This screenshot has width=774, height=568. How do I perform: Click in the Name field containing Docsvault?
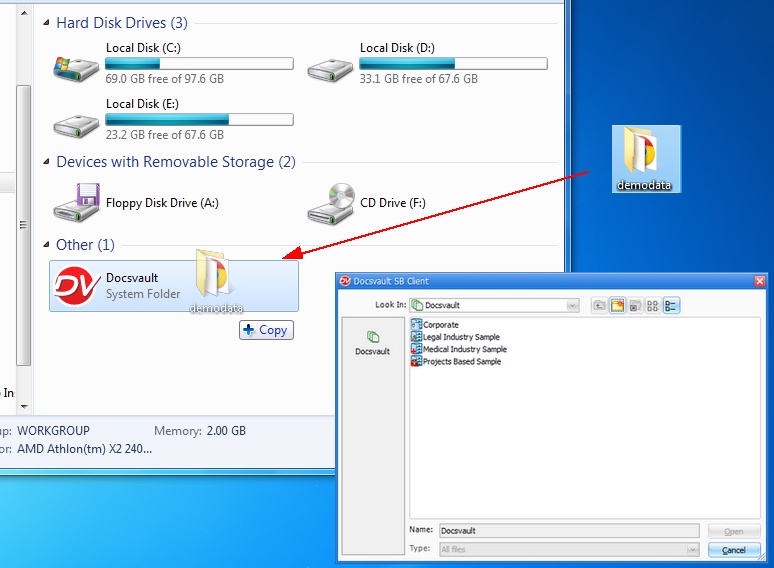pos(569,531)
